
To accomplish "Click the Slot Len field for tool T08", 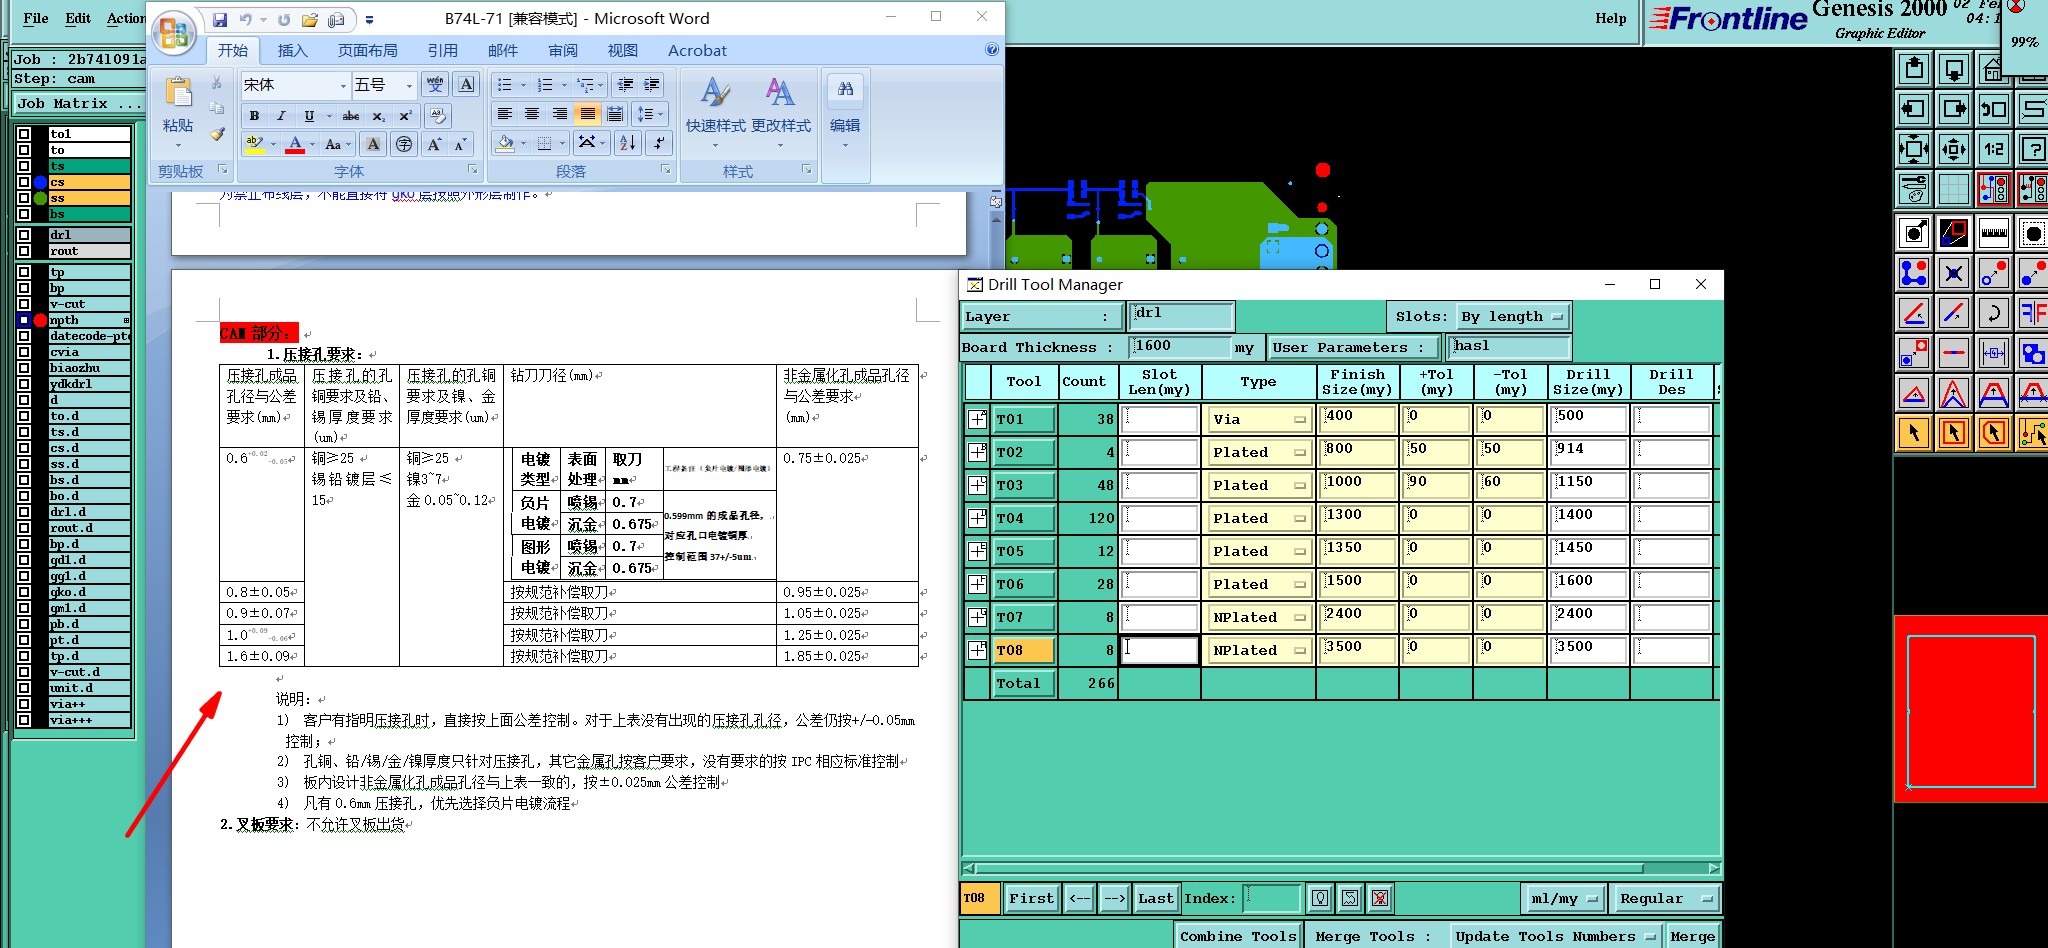I will pyautogui.click(x=1160, y=650).
